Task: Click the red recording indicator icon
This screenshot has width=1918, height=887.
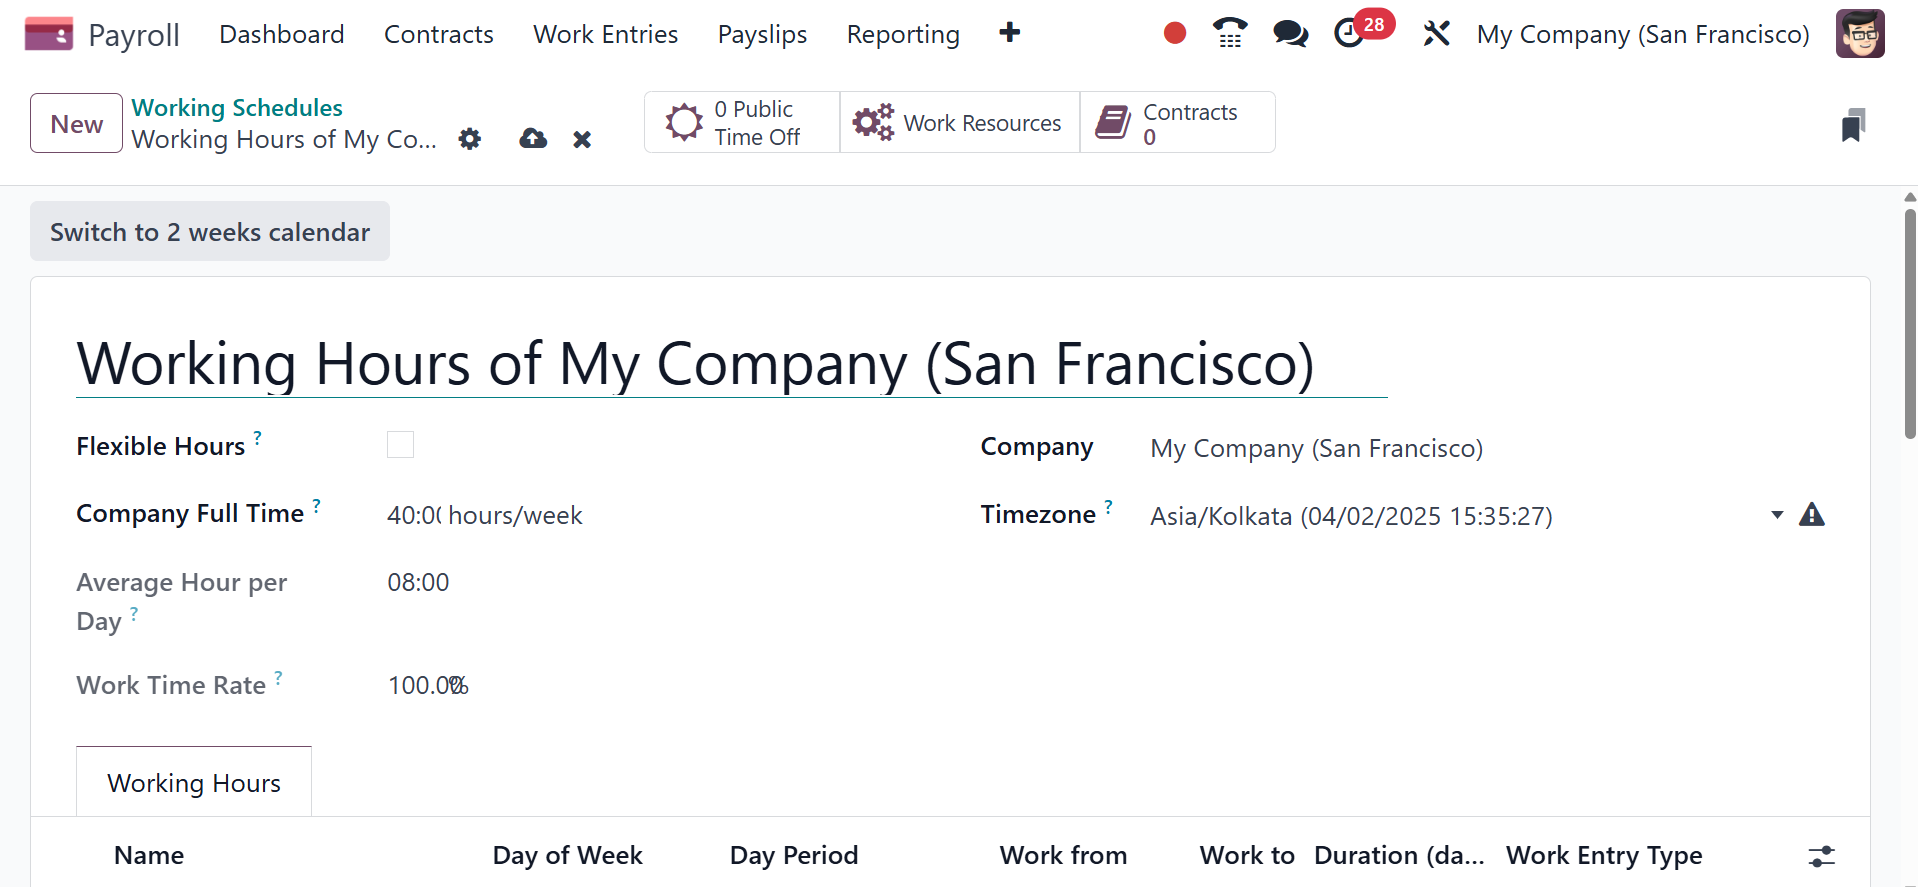Action: (x=1175, y=34)
